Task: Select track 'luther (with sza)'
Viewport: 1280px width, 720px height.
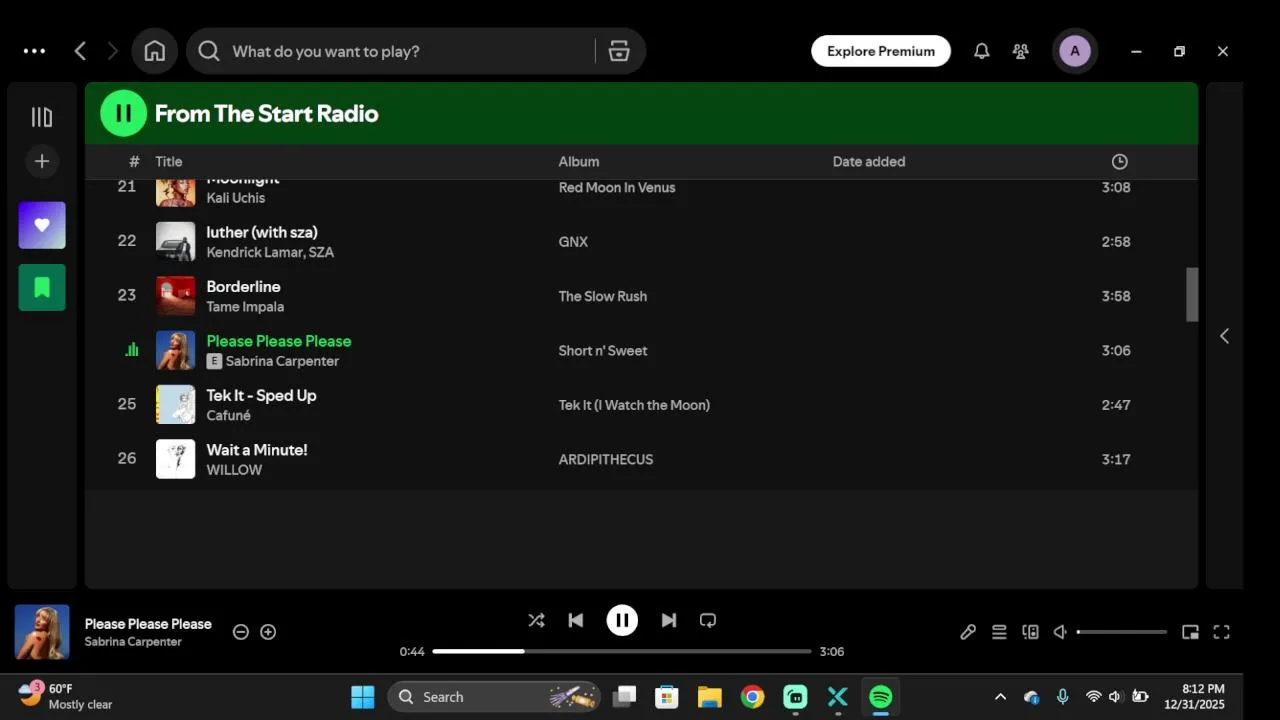Action: pos(262,232)
